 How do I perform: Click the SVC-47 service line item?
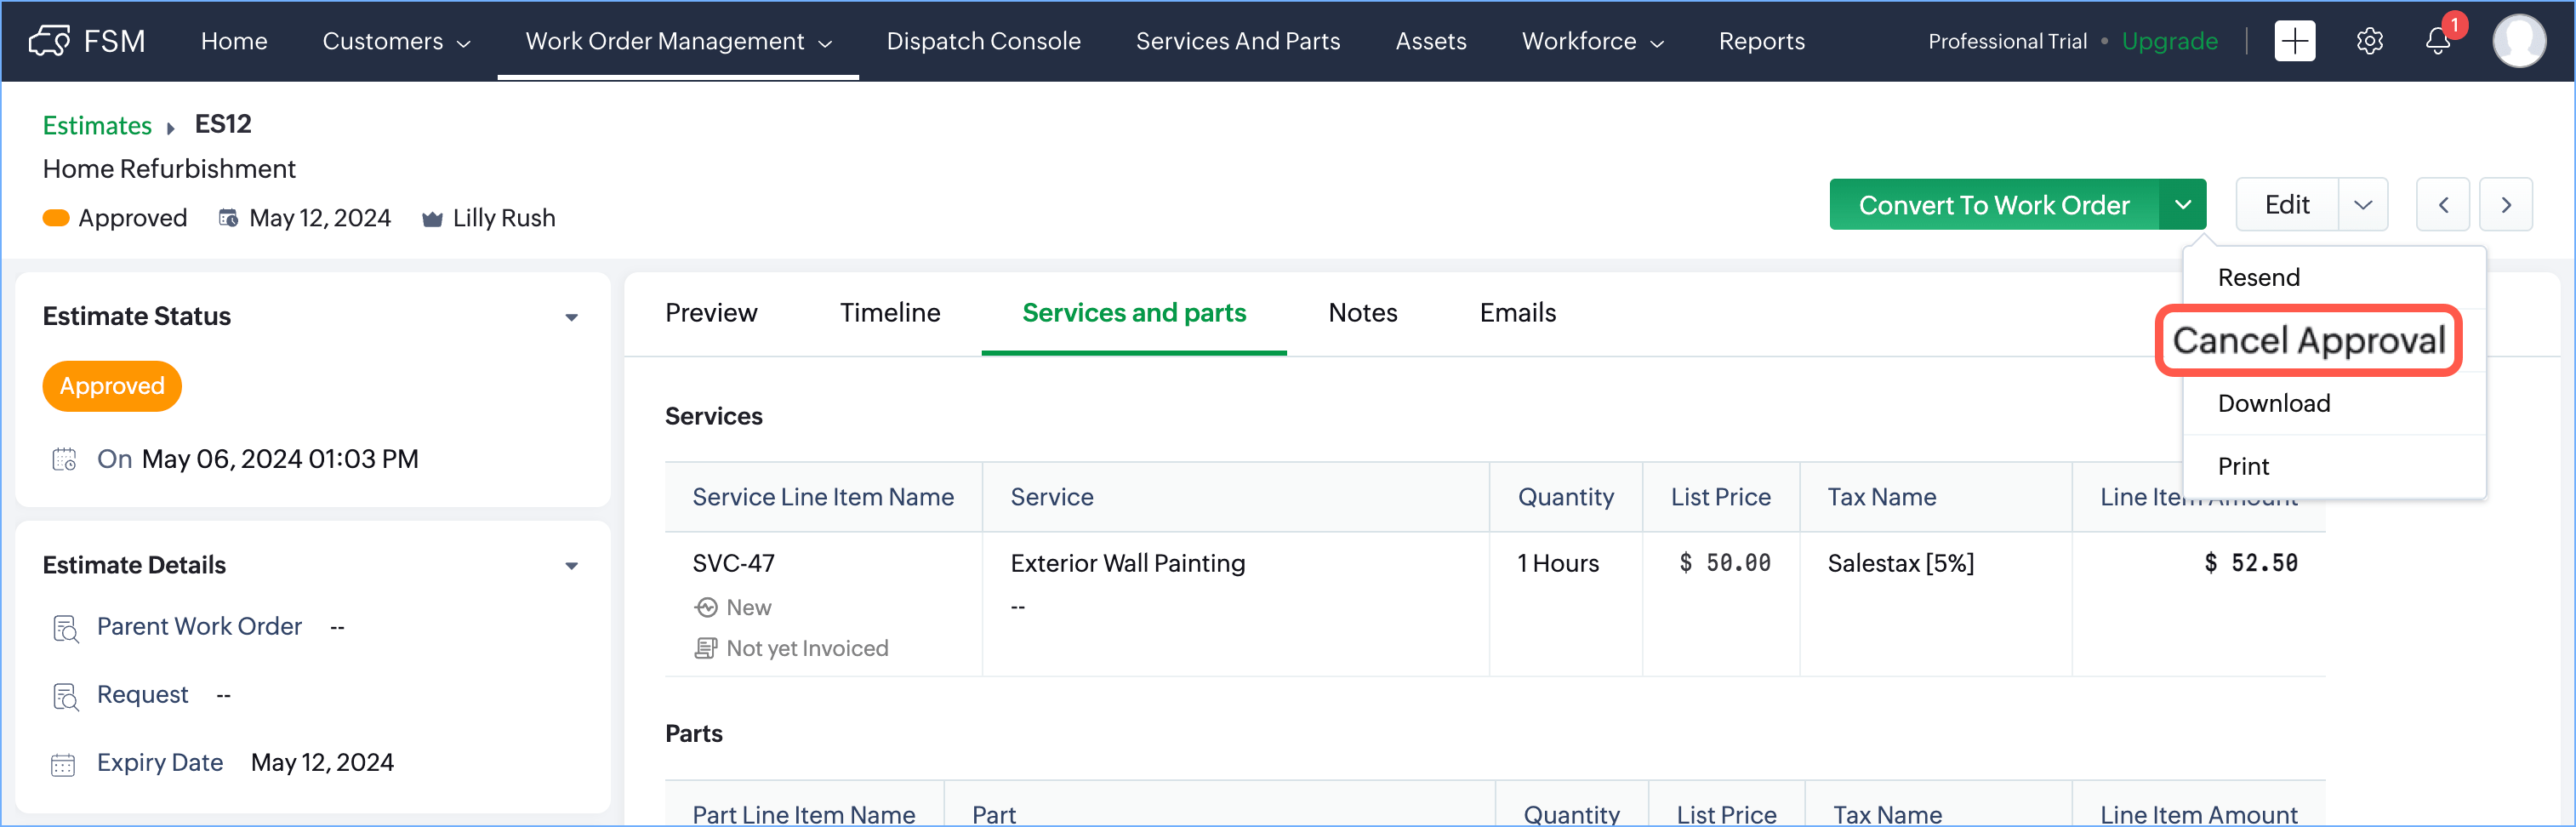733,563
